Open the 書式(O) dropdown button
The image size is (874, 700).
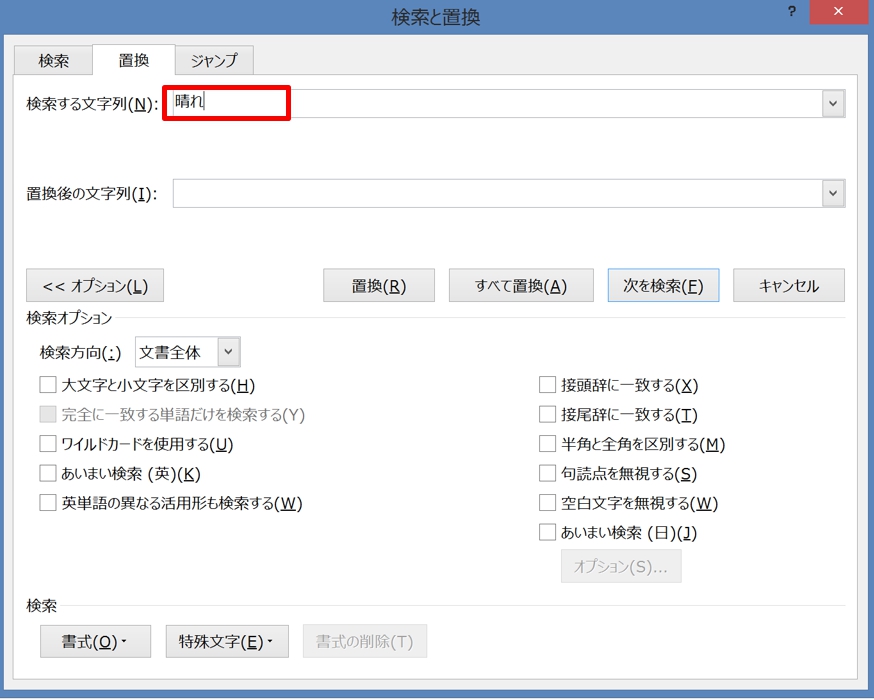[x=95, y=641]
